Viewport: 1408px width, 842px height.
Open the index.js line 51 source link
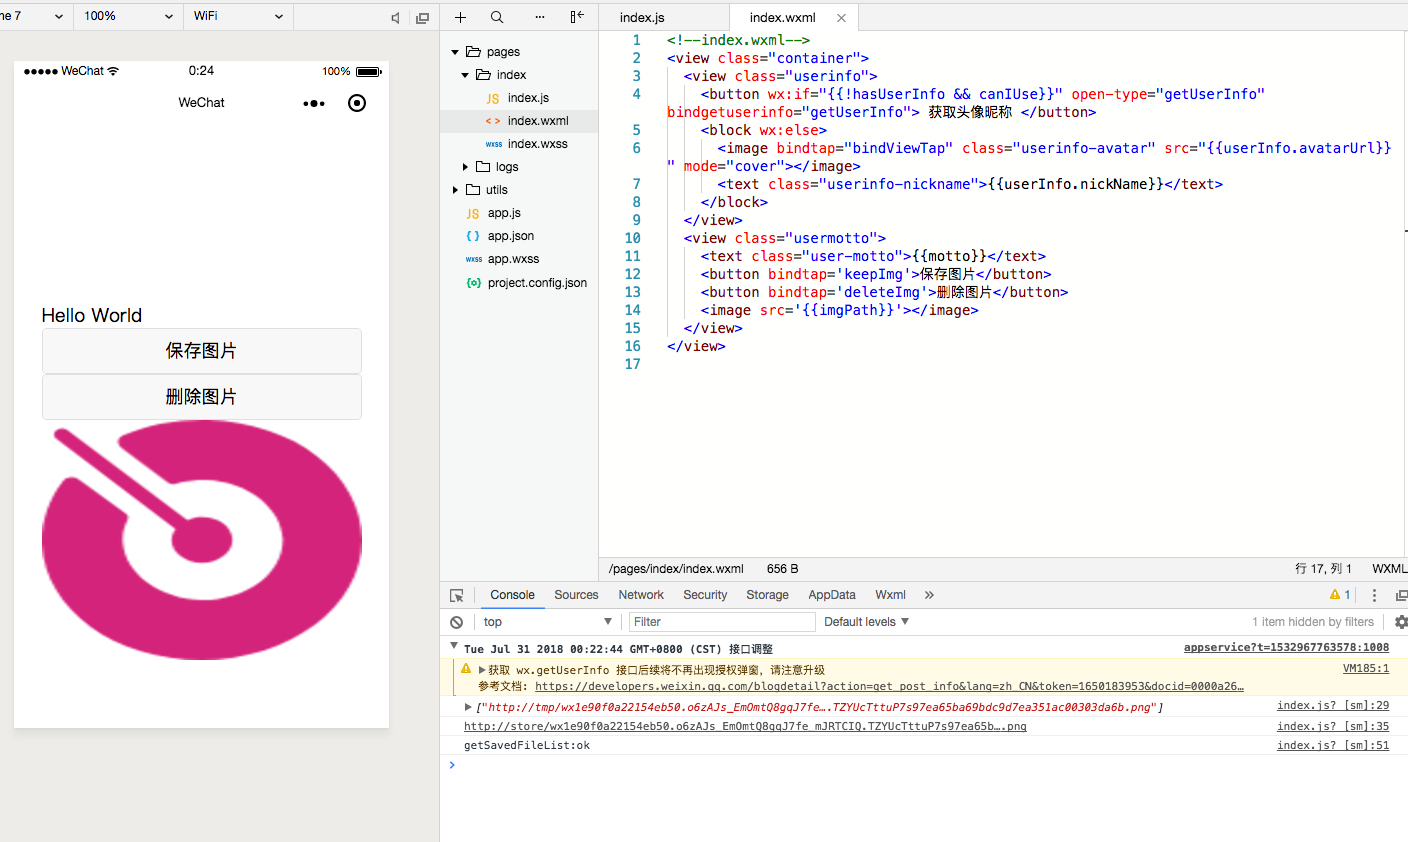pos(1333,746)
